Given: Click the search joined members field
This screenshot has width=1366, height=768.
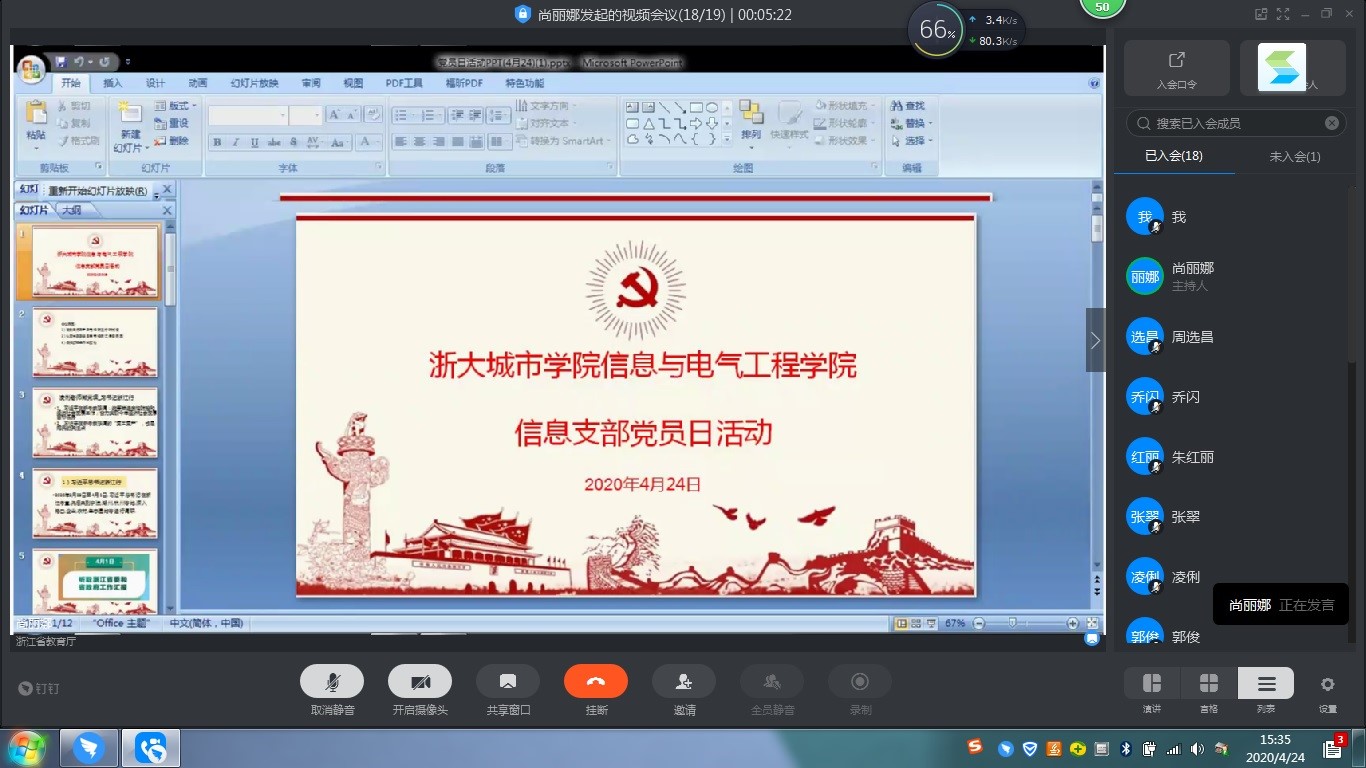Looking at the screenshot, I should pos(1235,123).
